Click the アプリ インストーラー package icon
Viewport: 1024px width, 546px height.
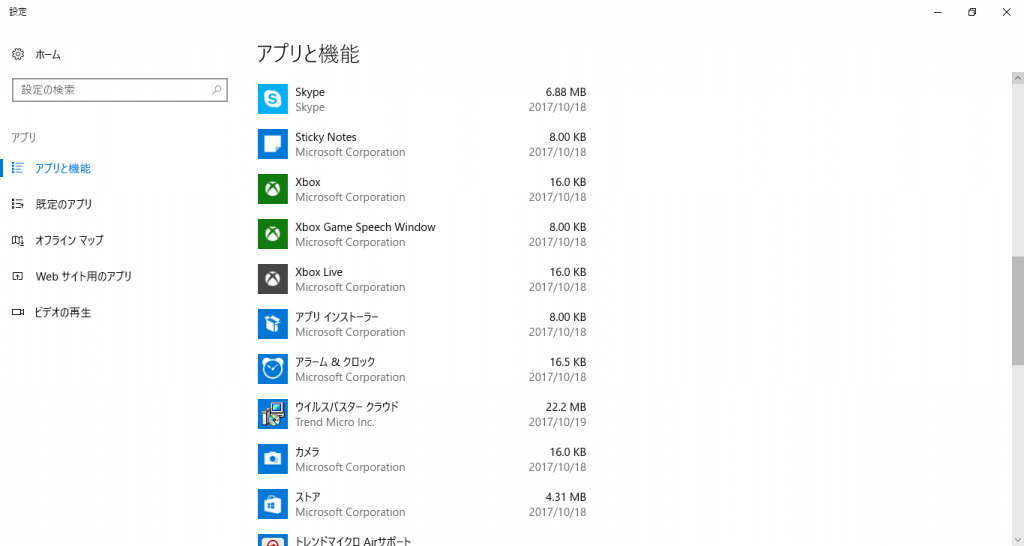pos(273,324)
